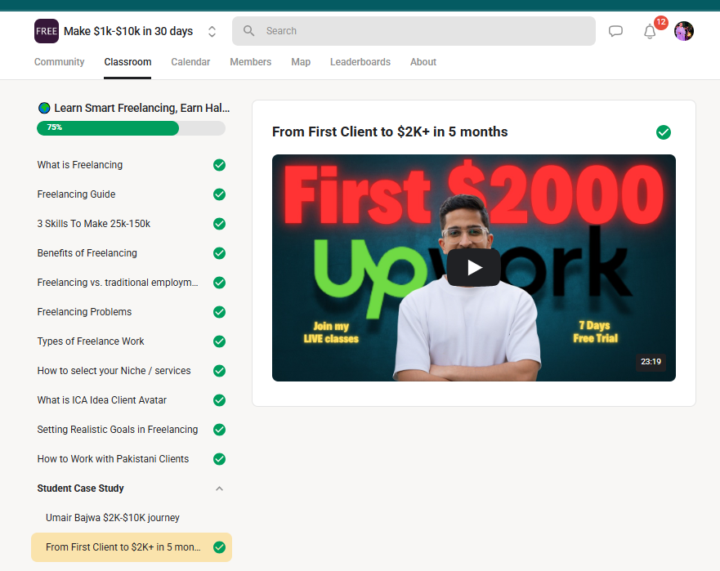Open the chat messages icon
Viewport: 720px width, 571px height.
coord(615,31)
